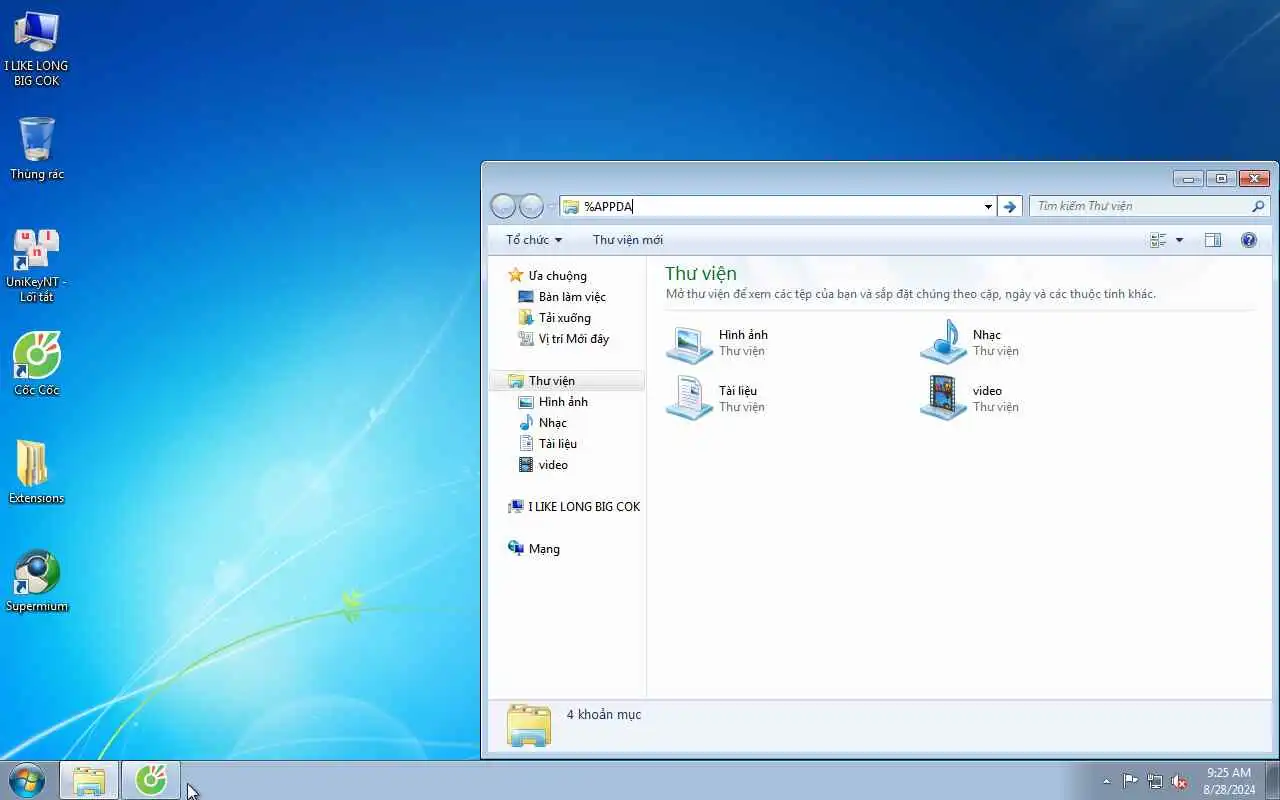Select Nhạc library in main pane
Viewport: 1280px width, 800px height.
970,343
